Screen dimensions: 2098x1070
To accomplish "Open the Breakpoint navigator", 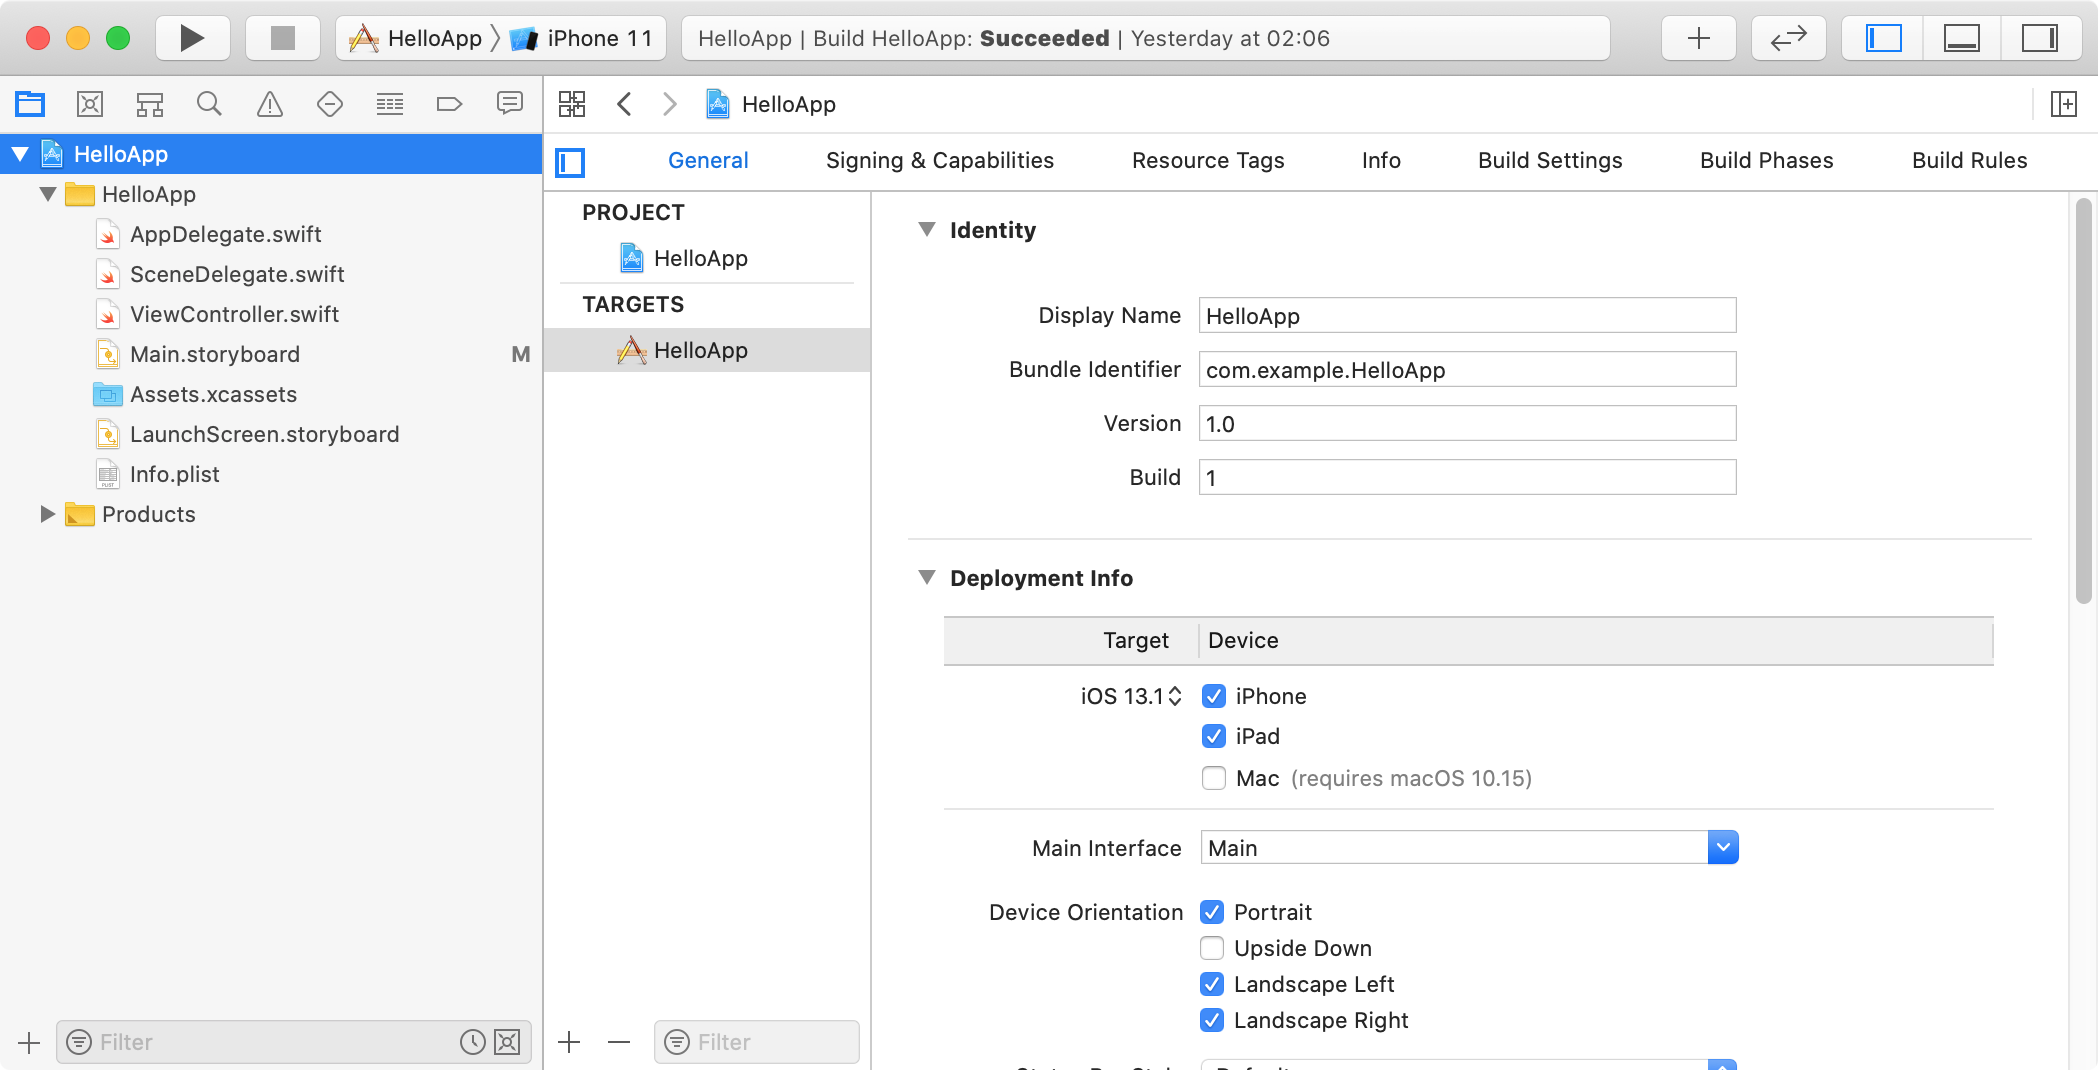I will tap(450, 104).
